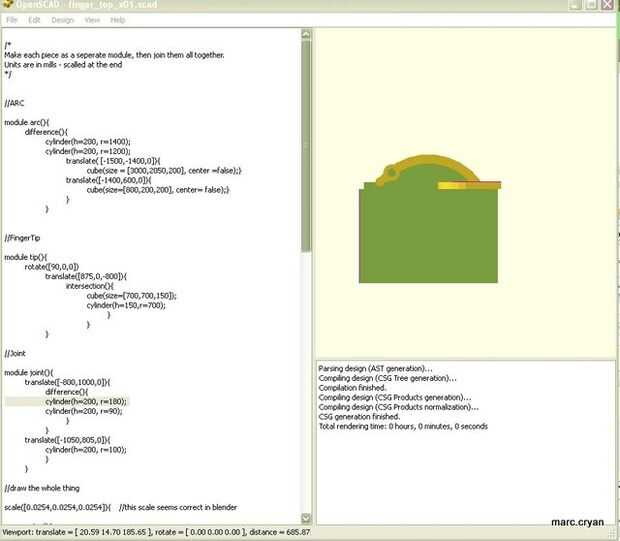Open the Edit menu
This screenshot has height=541, width=620.
[x=34, y=20]
